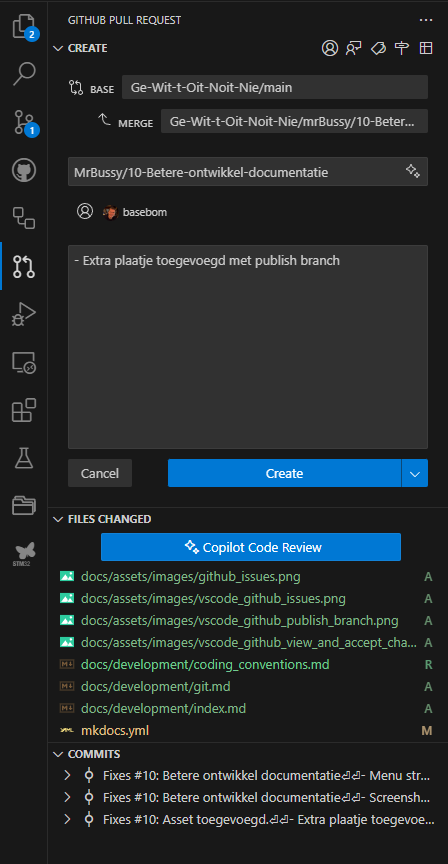Open the three-dot More Actions menu
Screen dimensions: 448x864
(x=425, y=20)
